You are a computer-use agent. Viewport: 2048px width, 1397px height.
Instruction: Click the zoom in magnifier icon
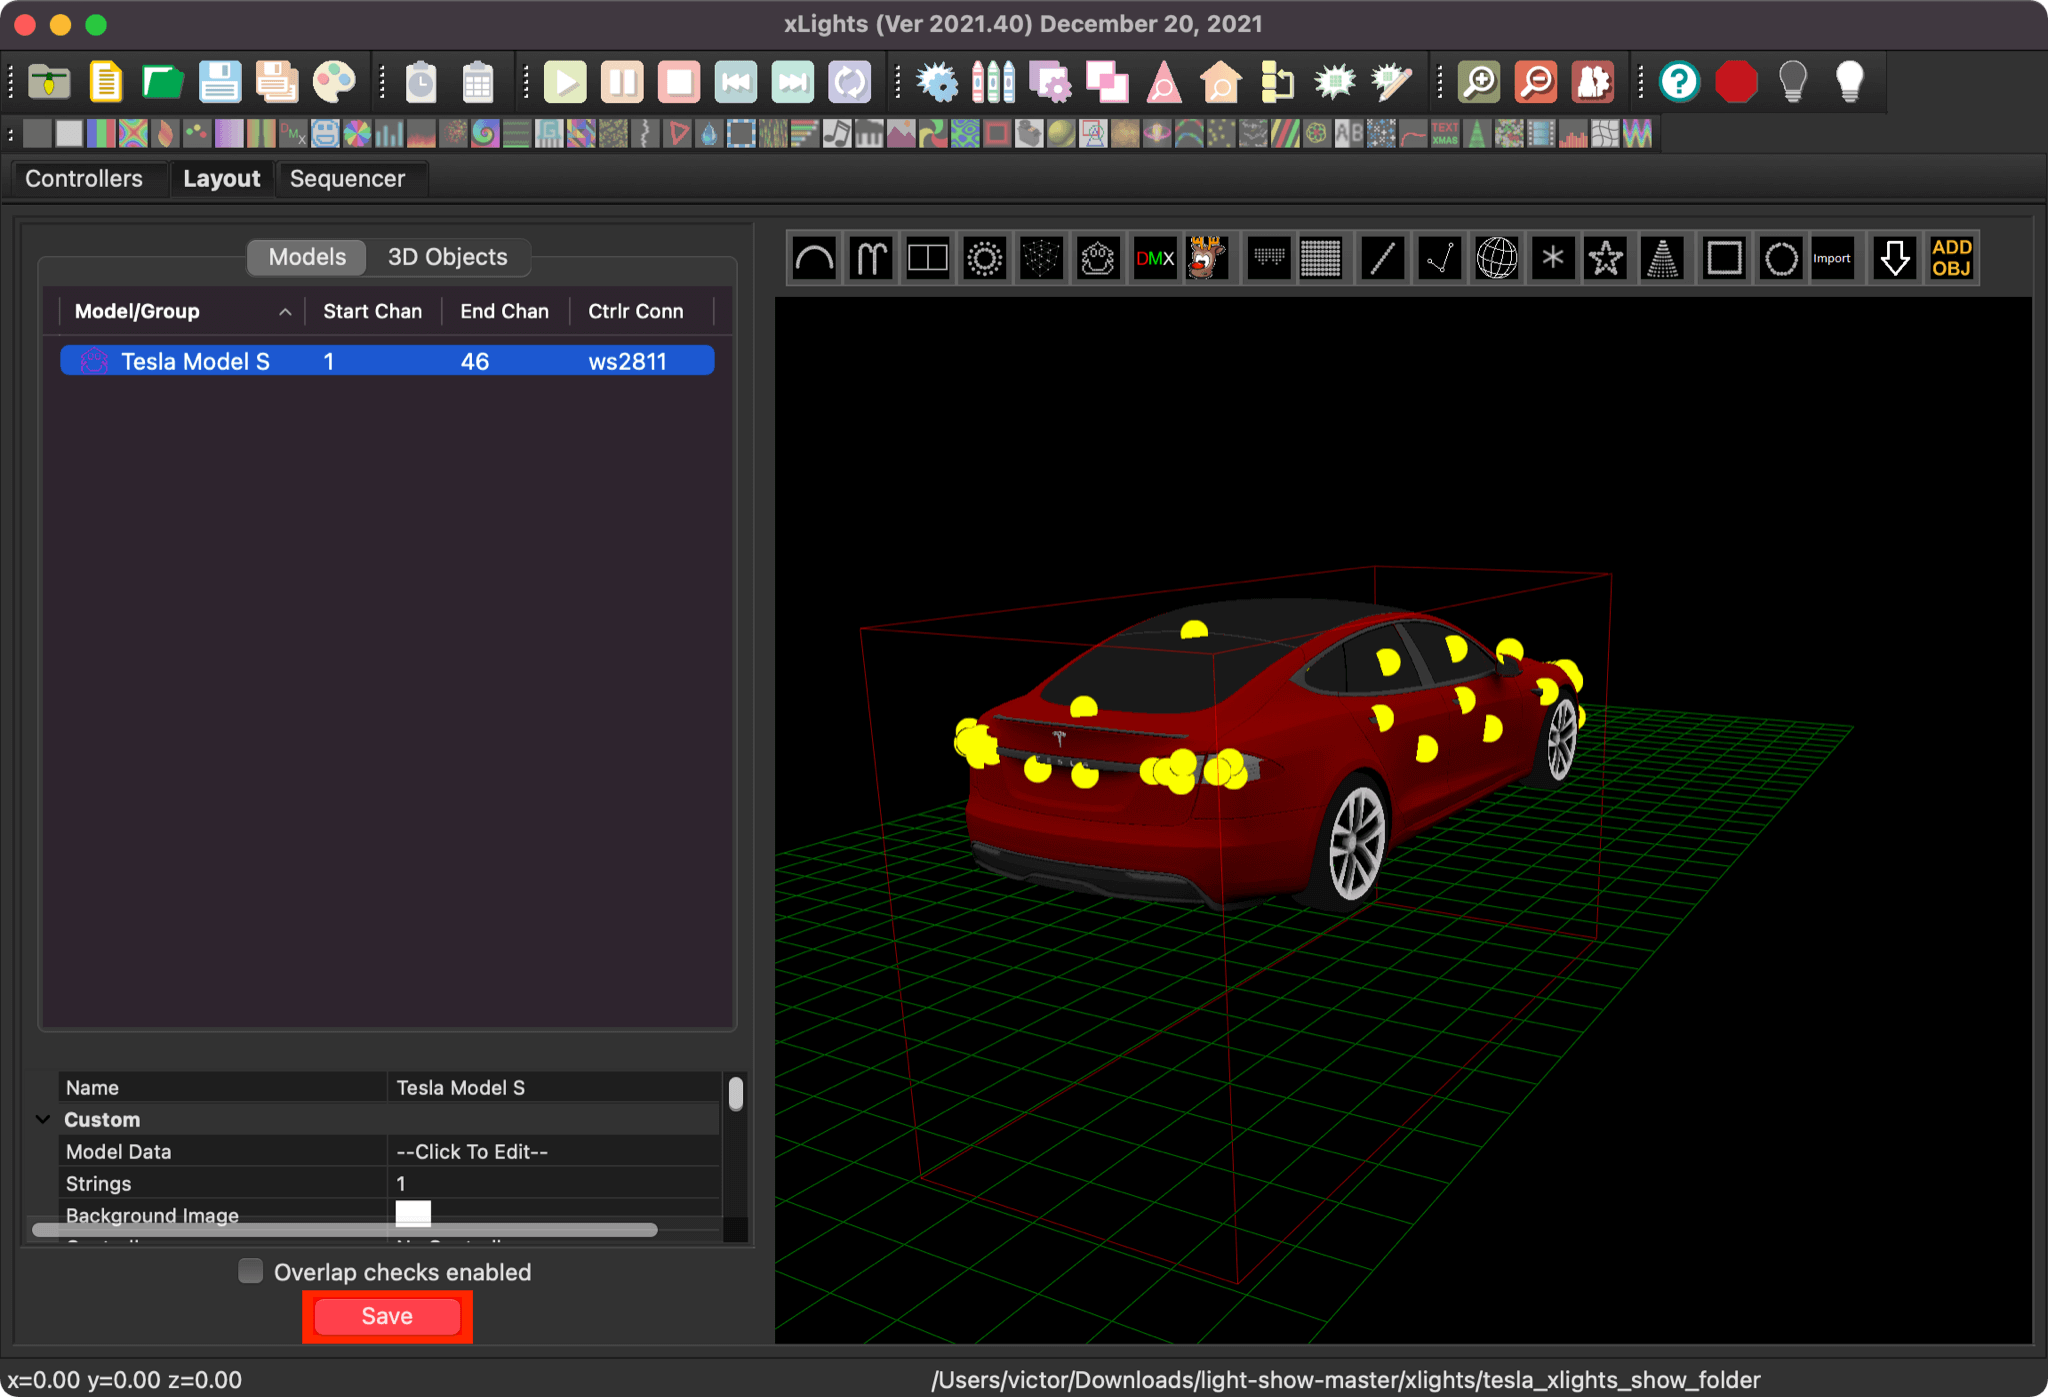pyautogui.click(x=1479, y=82)
